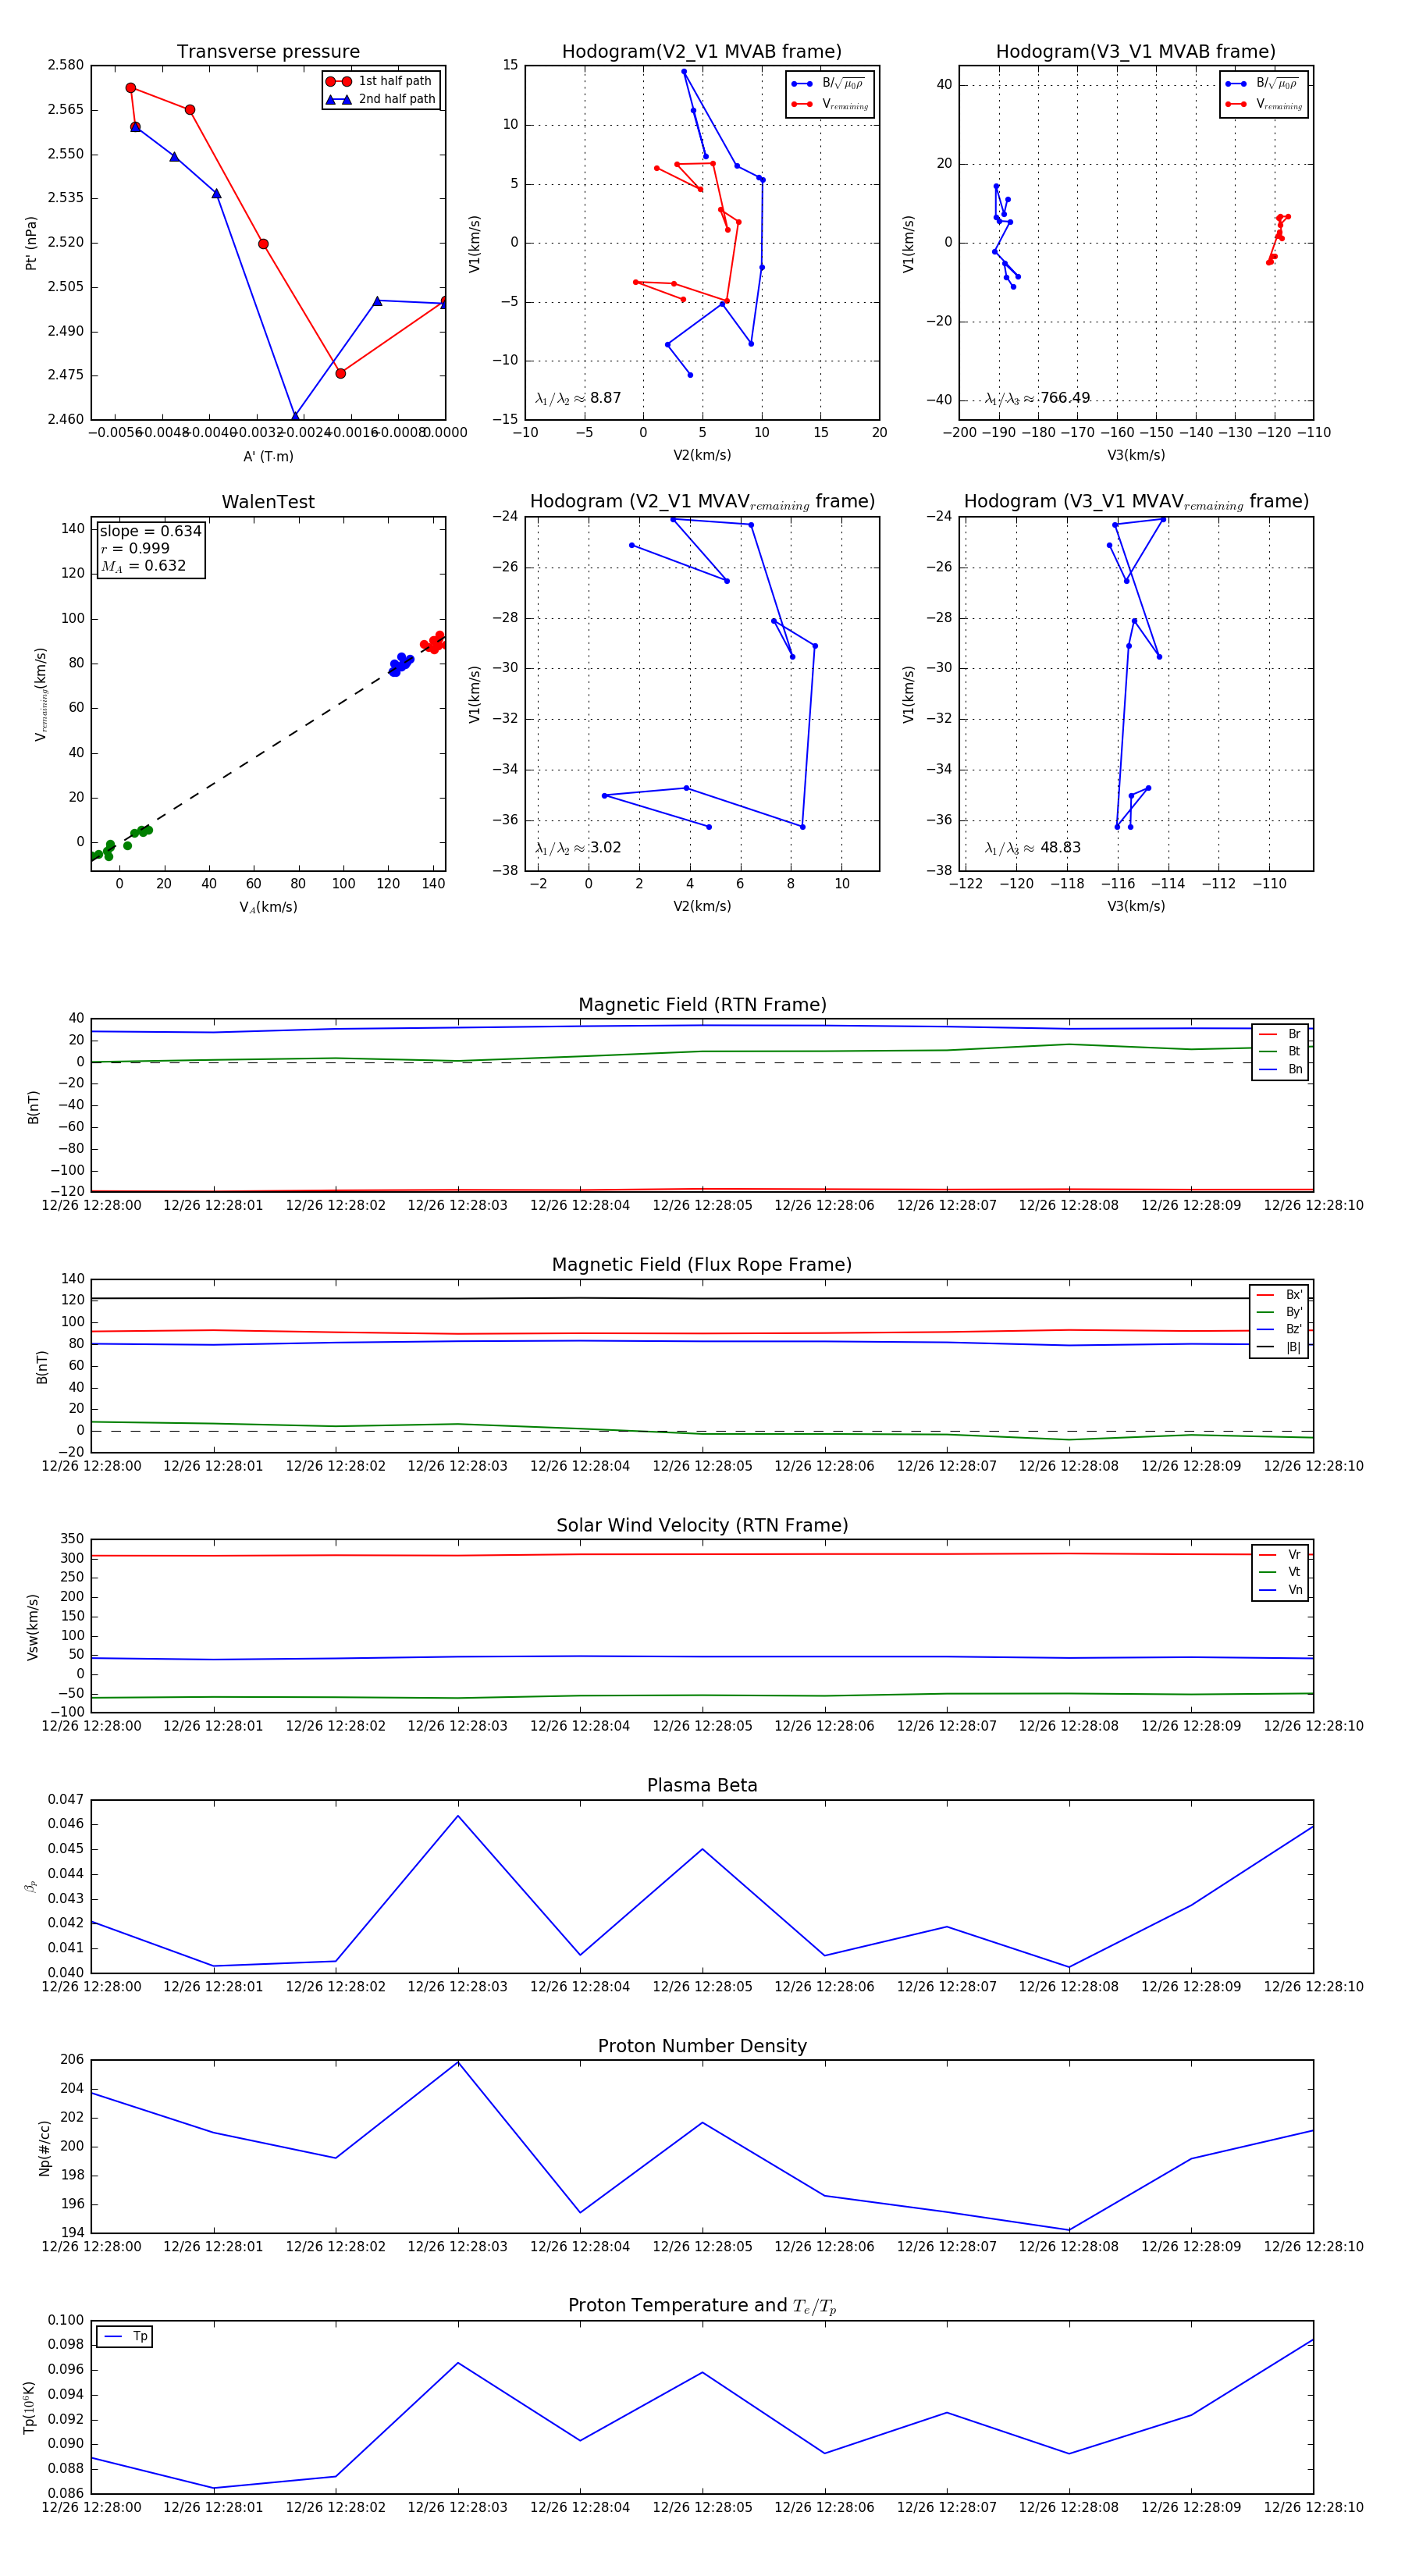Image resolution: width=1405 pixels, height=2576 pixels.
Task: Click the λ1/λ3 ≈ 766.49 annotation
Action: click(x=1037, y=398)
